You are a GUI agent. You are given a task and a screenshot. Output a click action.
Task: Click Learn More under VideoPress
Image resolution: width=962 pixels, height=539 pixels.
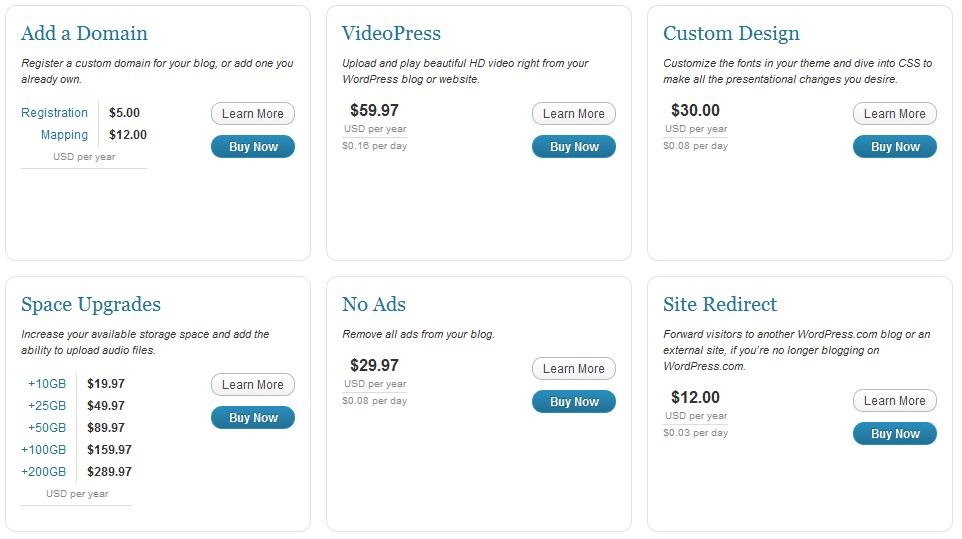pos(573,114)
